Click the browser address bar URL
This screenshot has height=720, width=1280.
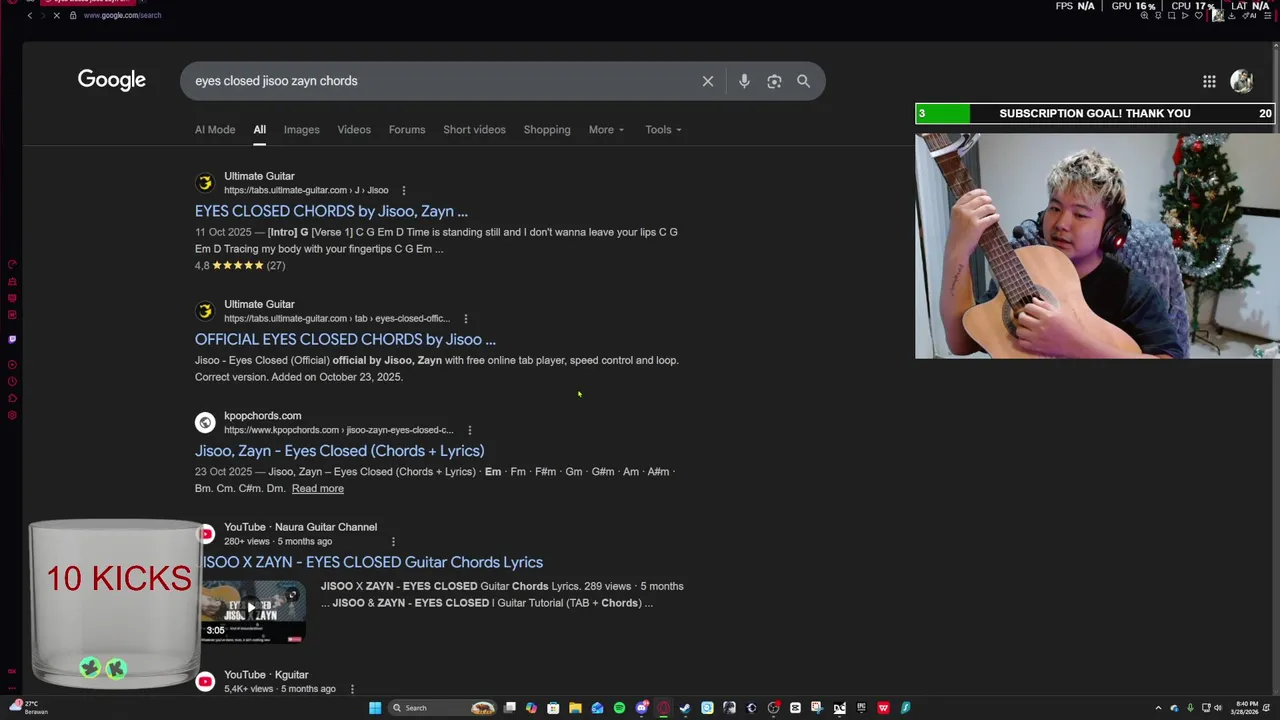[122, 16]
